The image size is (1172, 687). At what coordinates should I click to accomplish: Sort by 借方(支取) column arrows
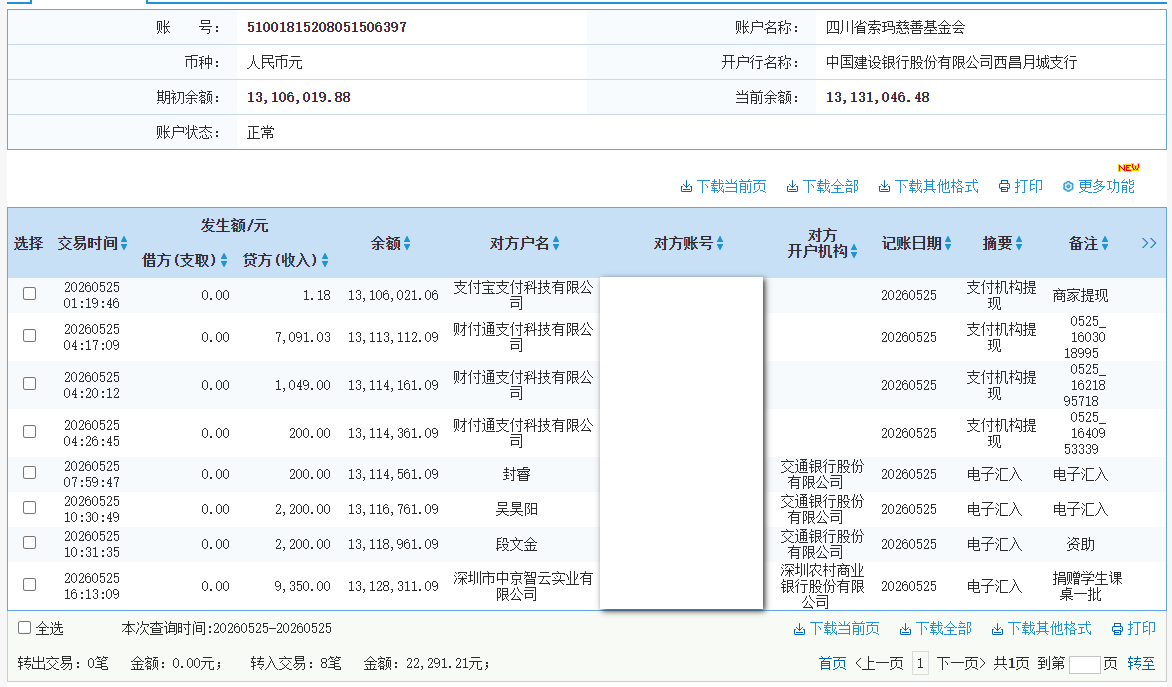pos(223,260)
